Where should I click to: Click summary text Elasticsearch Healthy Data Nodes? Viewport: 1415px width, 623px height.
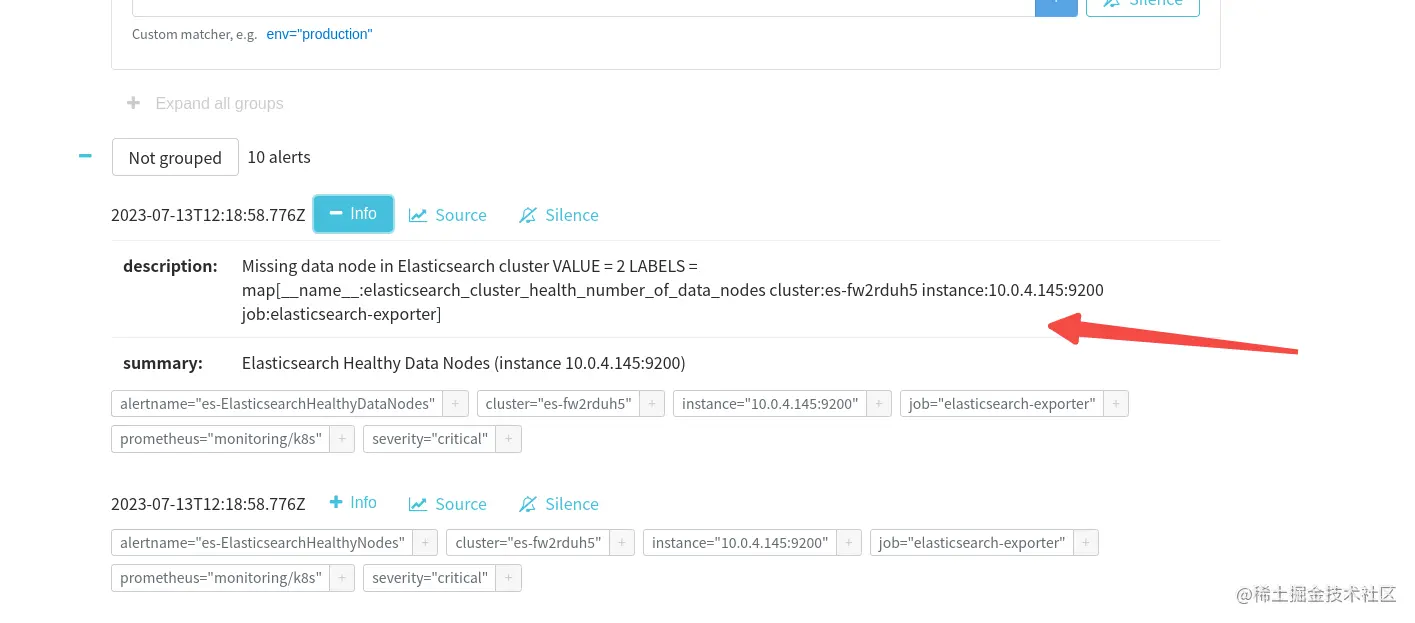tap(464, 363)
